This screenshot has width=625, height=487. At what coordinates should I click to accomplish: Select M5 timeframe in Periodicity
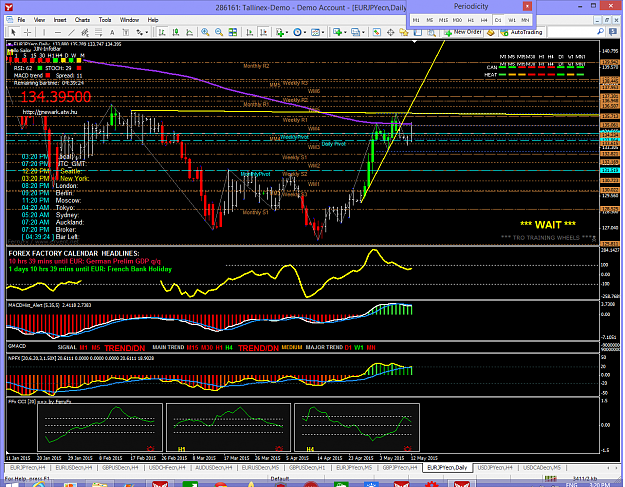pos(429,20)
